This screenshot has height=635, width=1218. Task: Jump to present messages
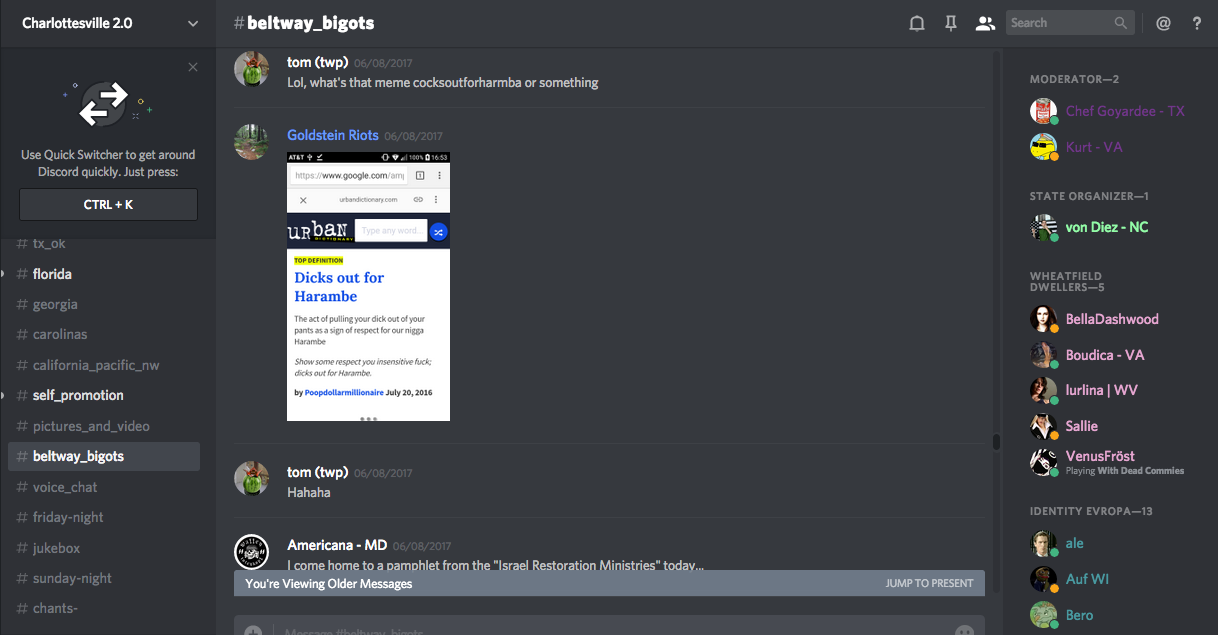pos(929,583)
